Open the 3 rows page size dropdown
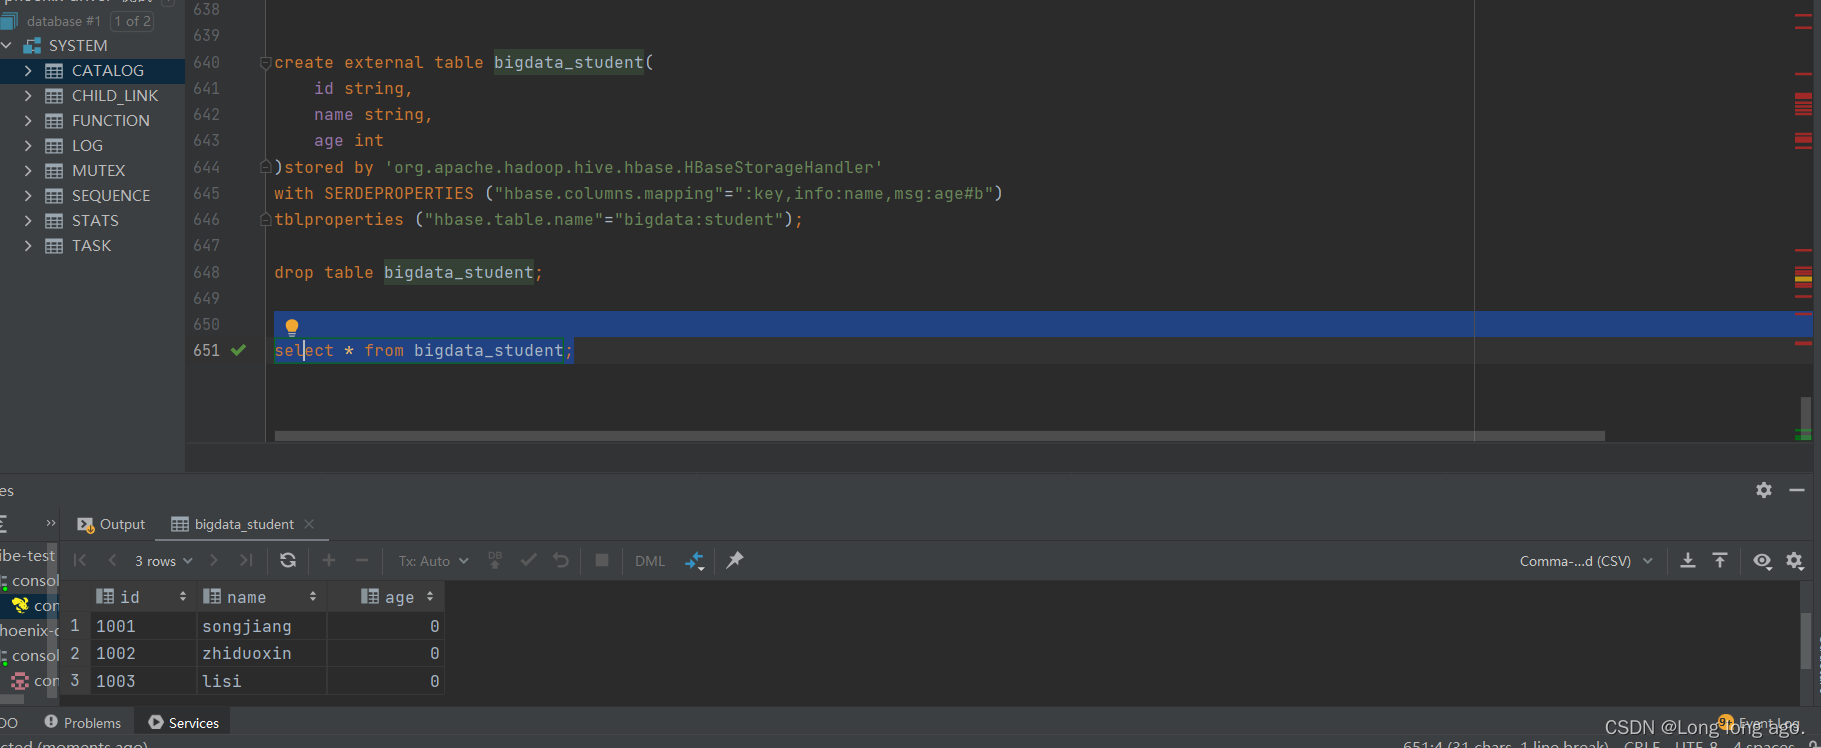 [x=164, y=561]
